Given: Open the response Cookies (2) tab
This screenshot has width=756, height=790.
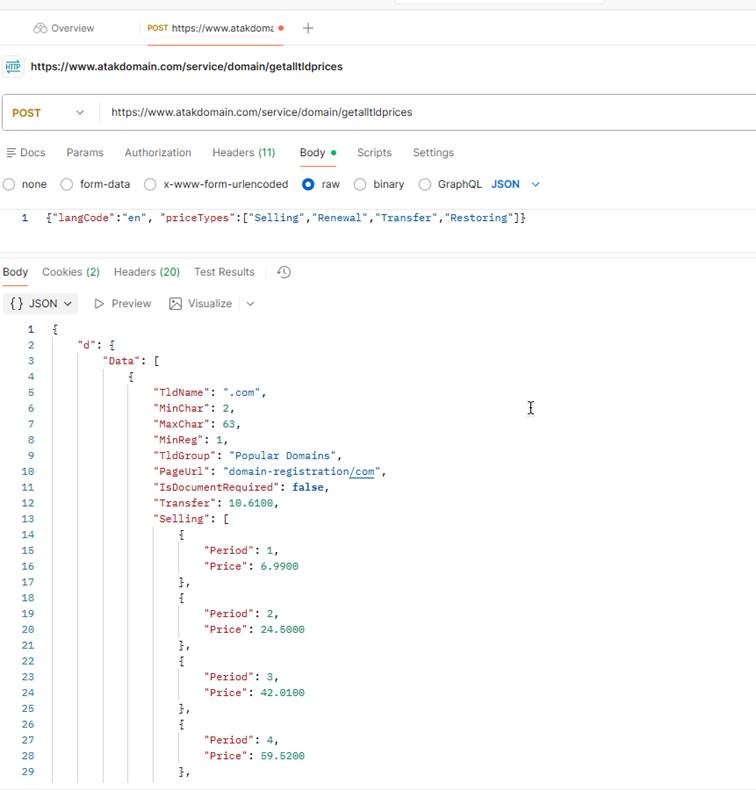Looking at the screenshot, I should coord(70,272).
